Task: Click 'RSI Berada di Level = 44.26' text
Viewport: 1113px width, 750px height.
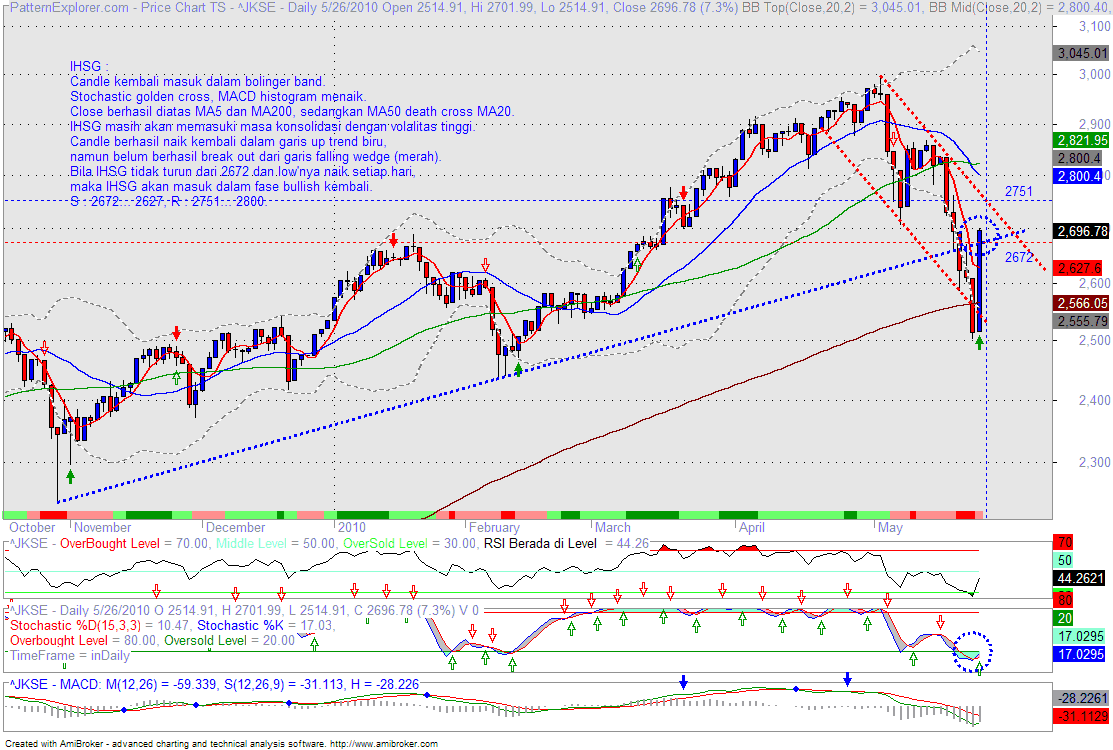Action: tap(566, 544)
